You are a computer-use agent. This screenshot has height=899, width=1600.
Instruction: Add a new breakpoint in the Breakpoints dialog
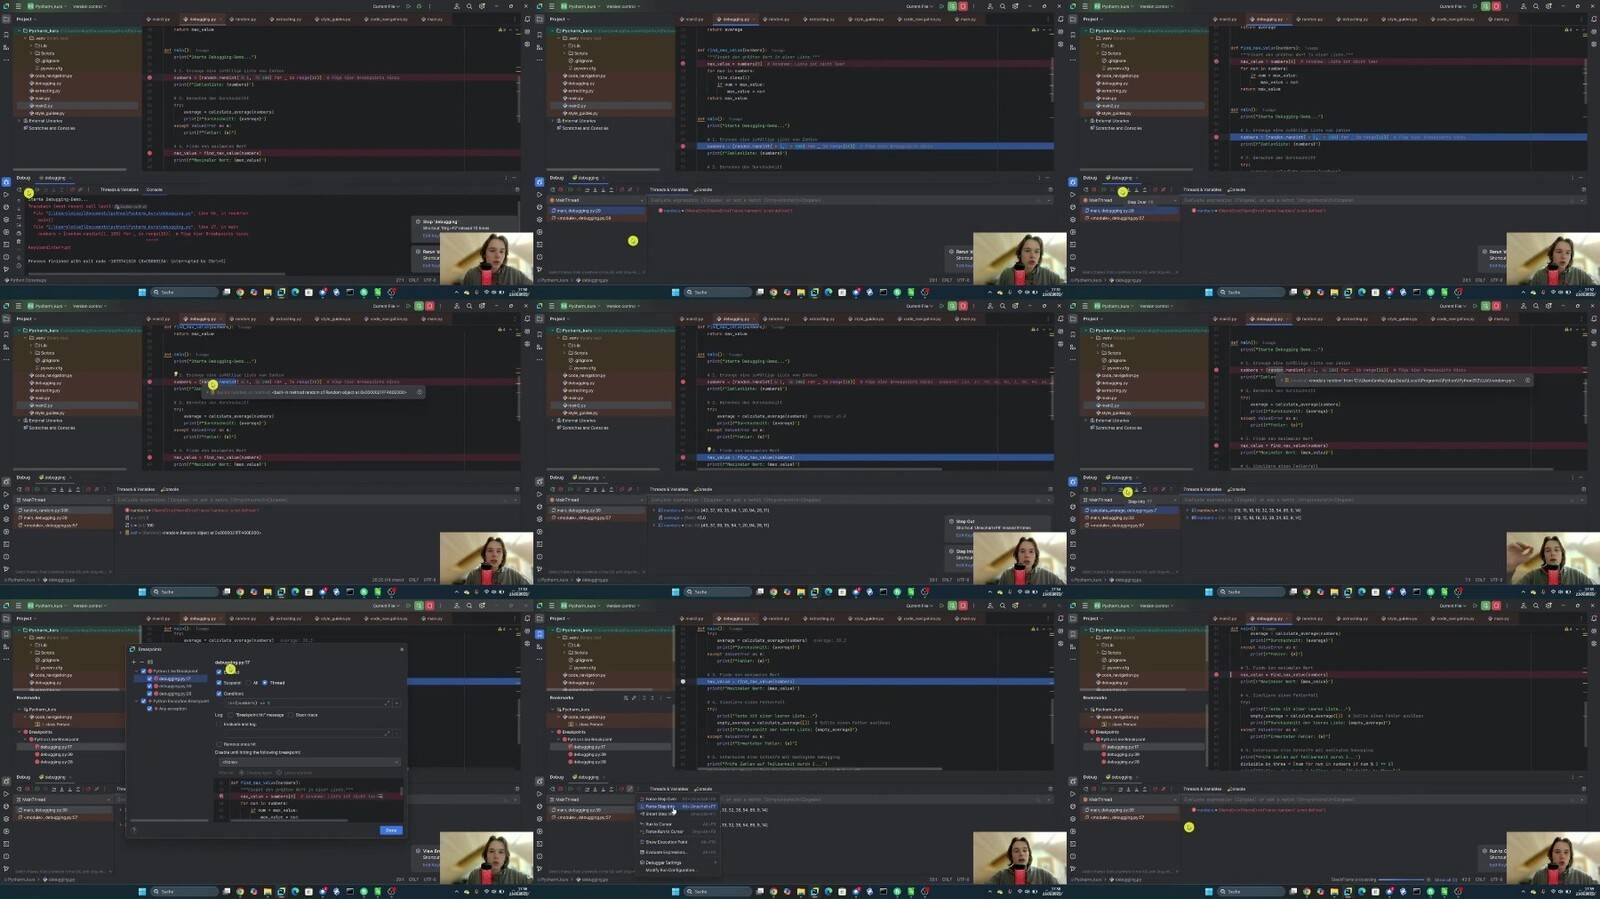133,662
